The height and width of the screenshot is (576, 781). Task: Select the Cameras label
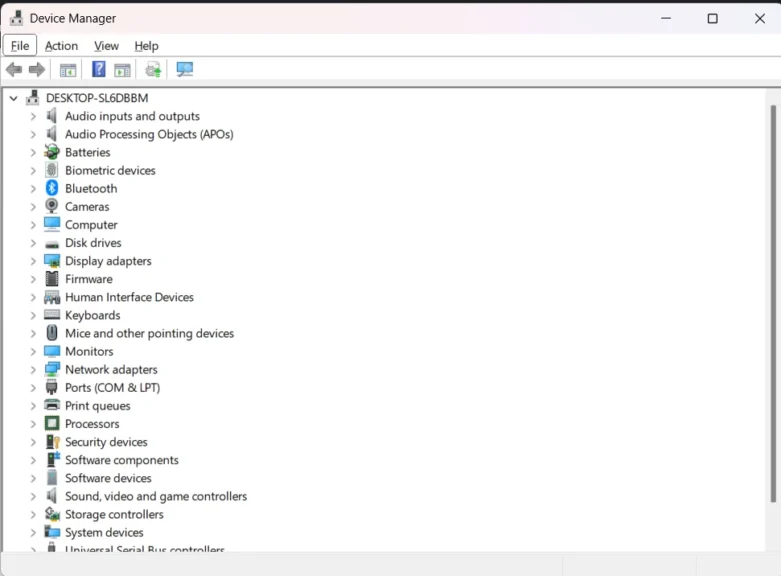point(87,207)
